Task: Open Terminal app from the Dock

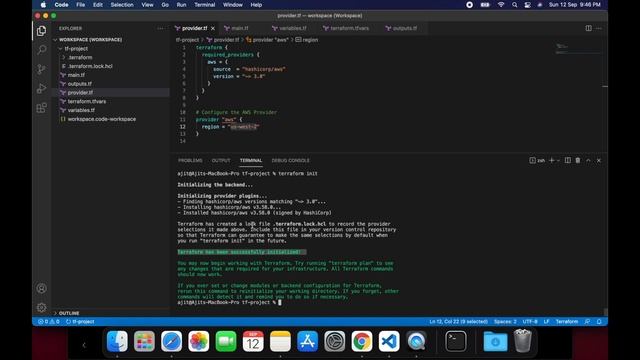Action: point(456,341)
